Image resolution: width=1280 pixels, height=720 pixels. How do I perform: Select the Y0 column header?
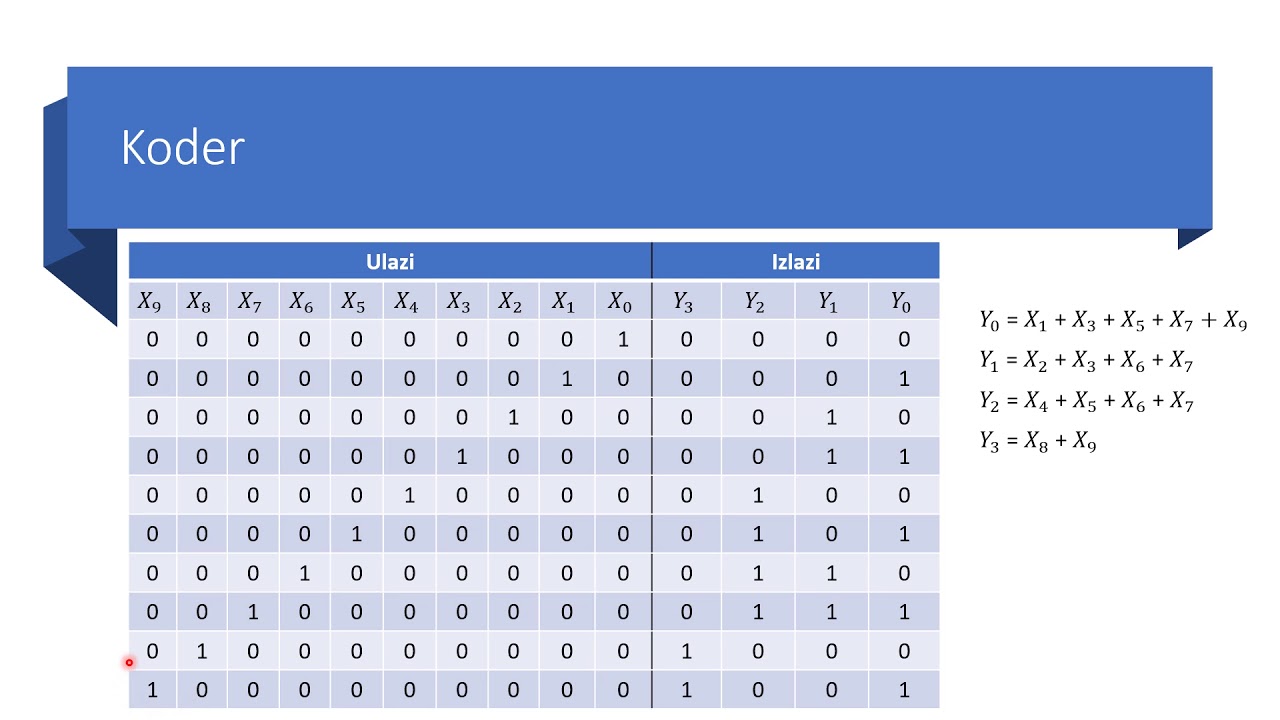903,301
